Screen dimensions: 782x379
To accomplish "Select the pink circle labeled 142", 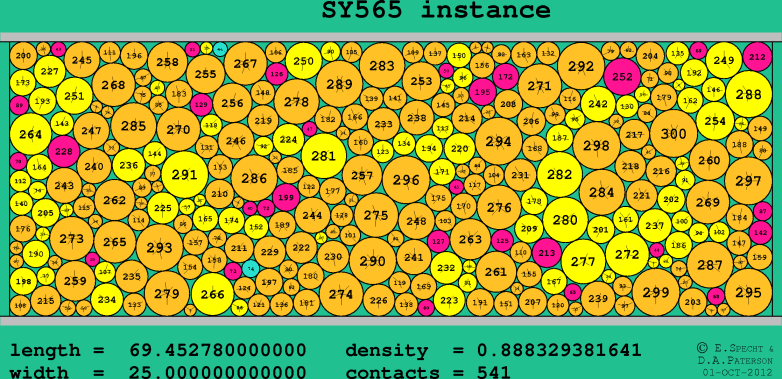I will [761, 233].
